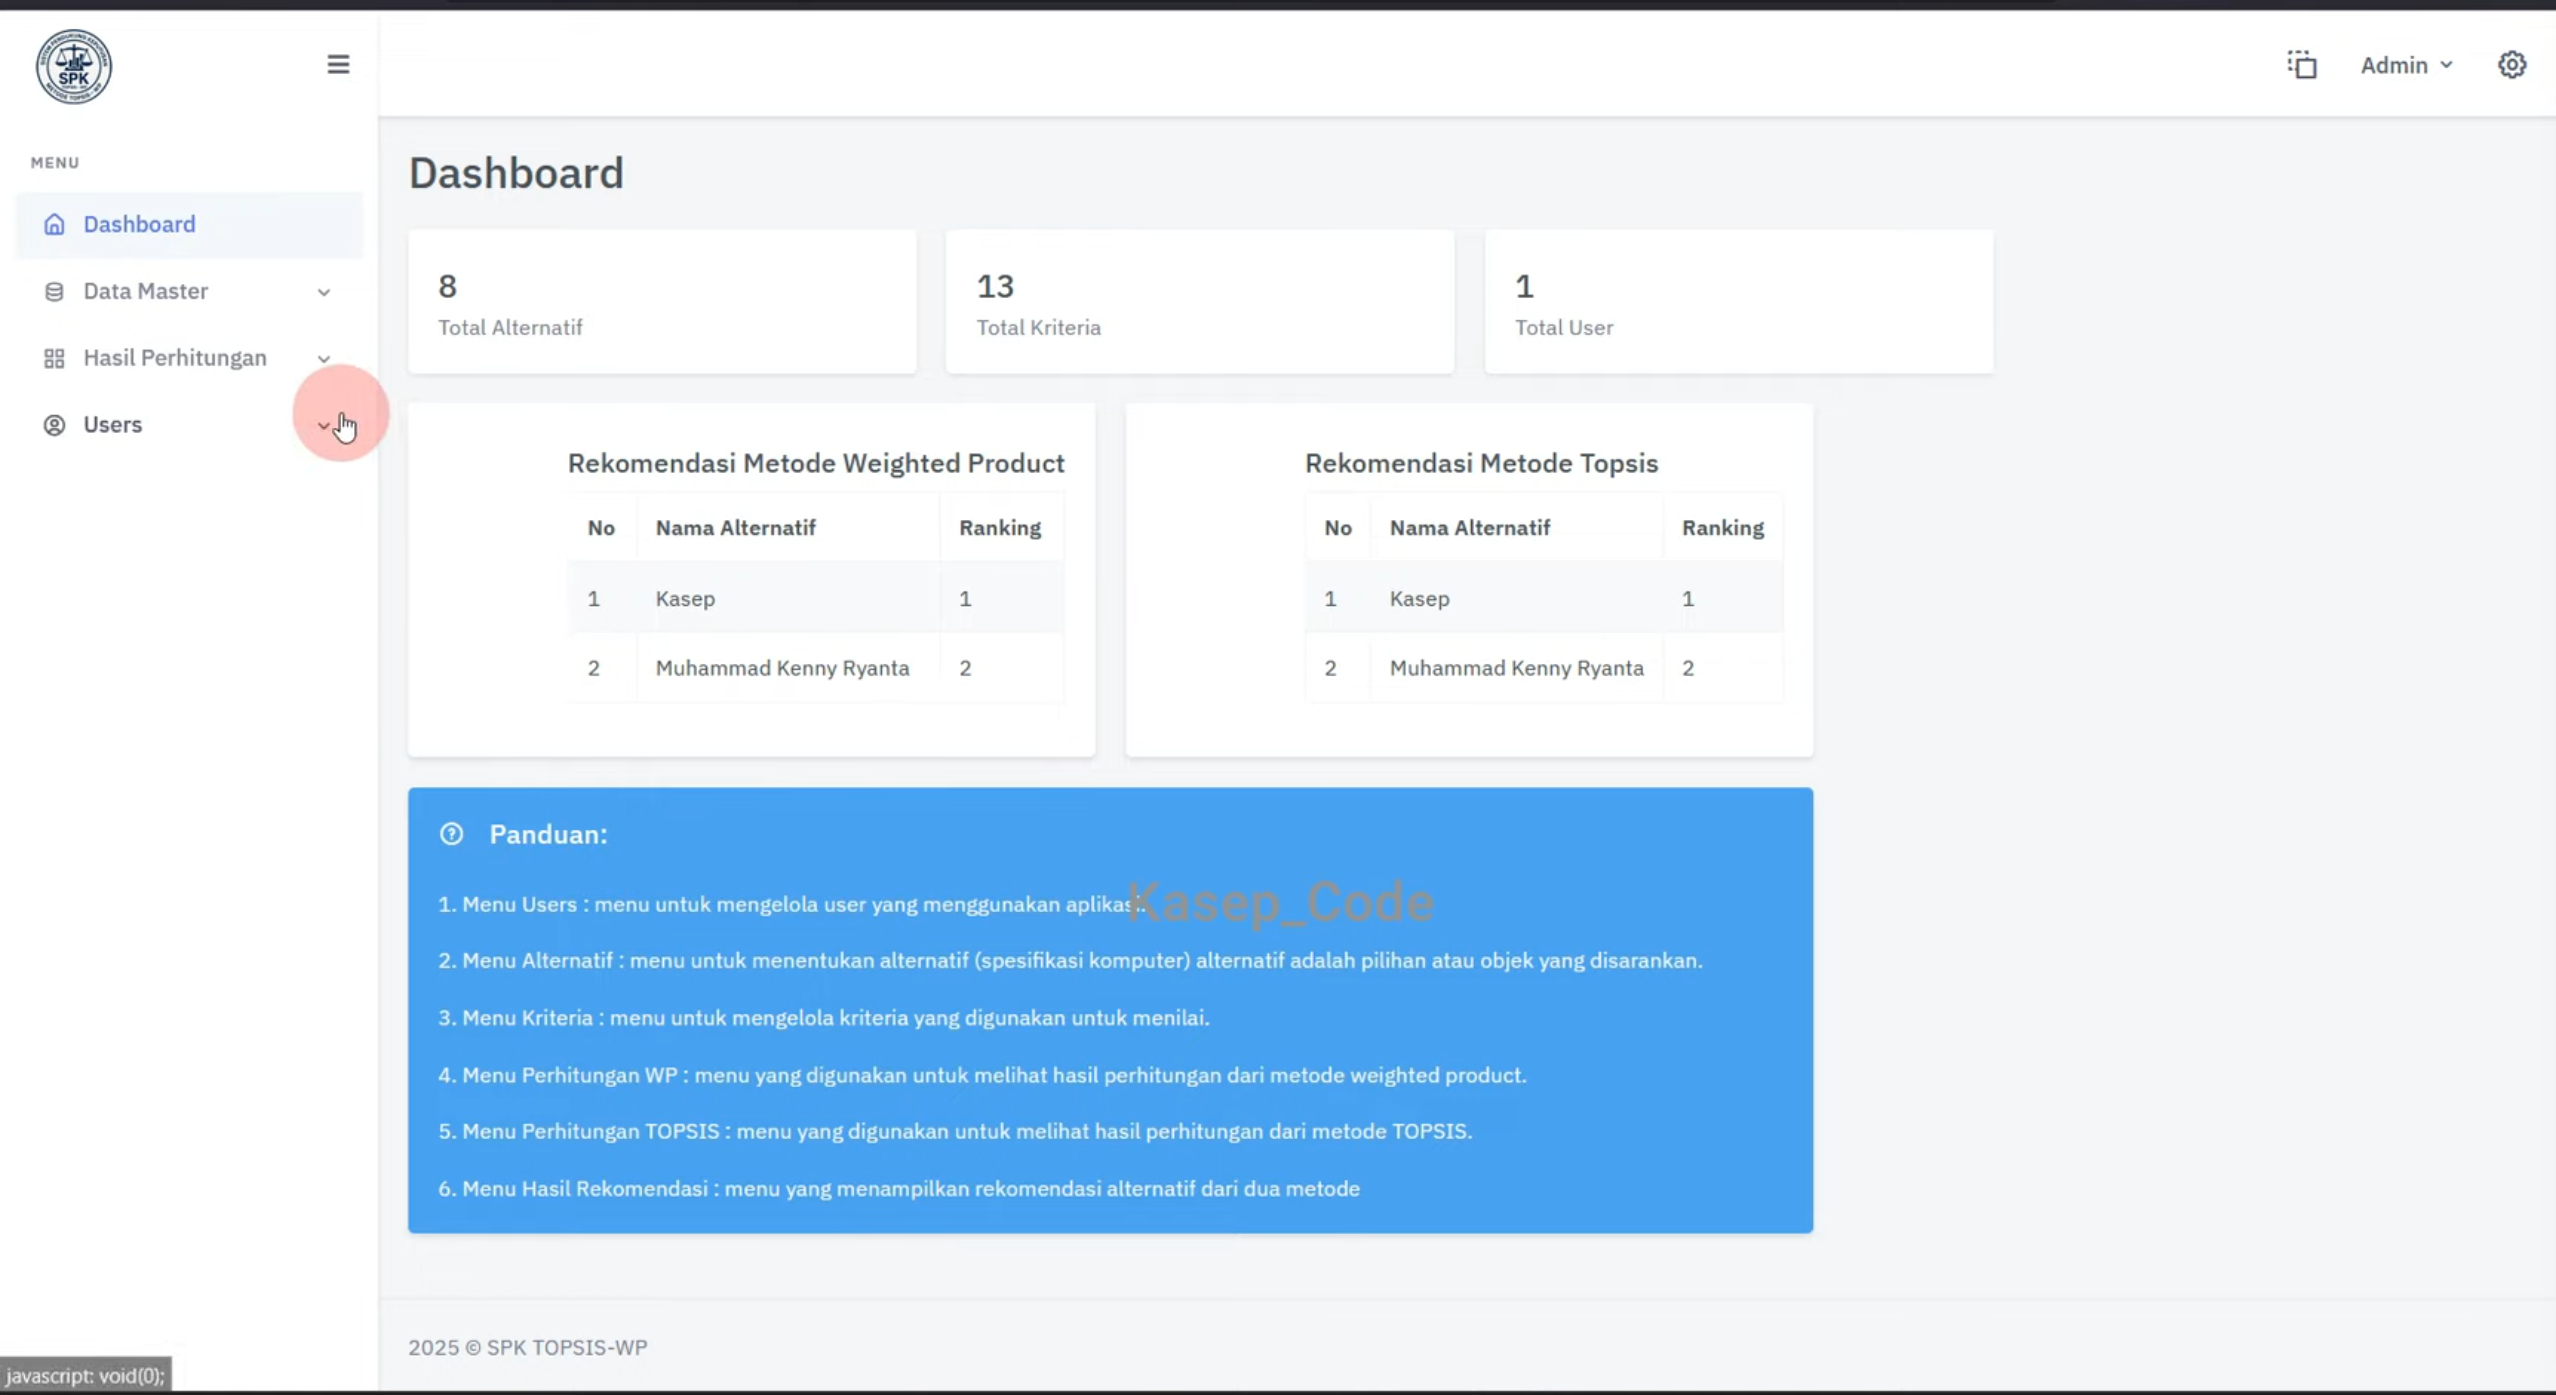Click the Menu Hasil Rekomendasi guide line
The image size is (2556, 1395).
[x=899, y=1188]
